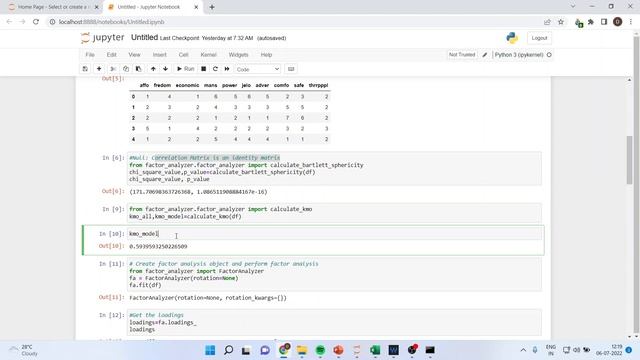Select the FactorAnalyzer cell In [11]
Image resolution: width=640 pixels, height=360 pixels.
click(334, 274)
